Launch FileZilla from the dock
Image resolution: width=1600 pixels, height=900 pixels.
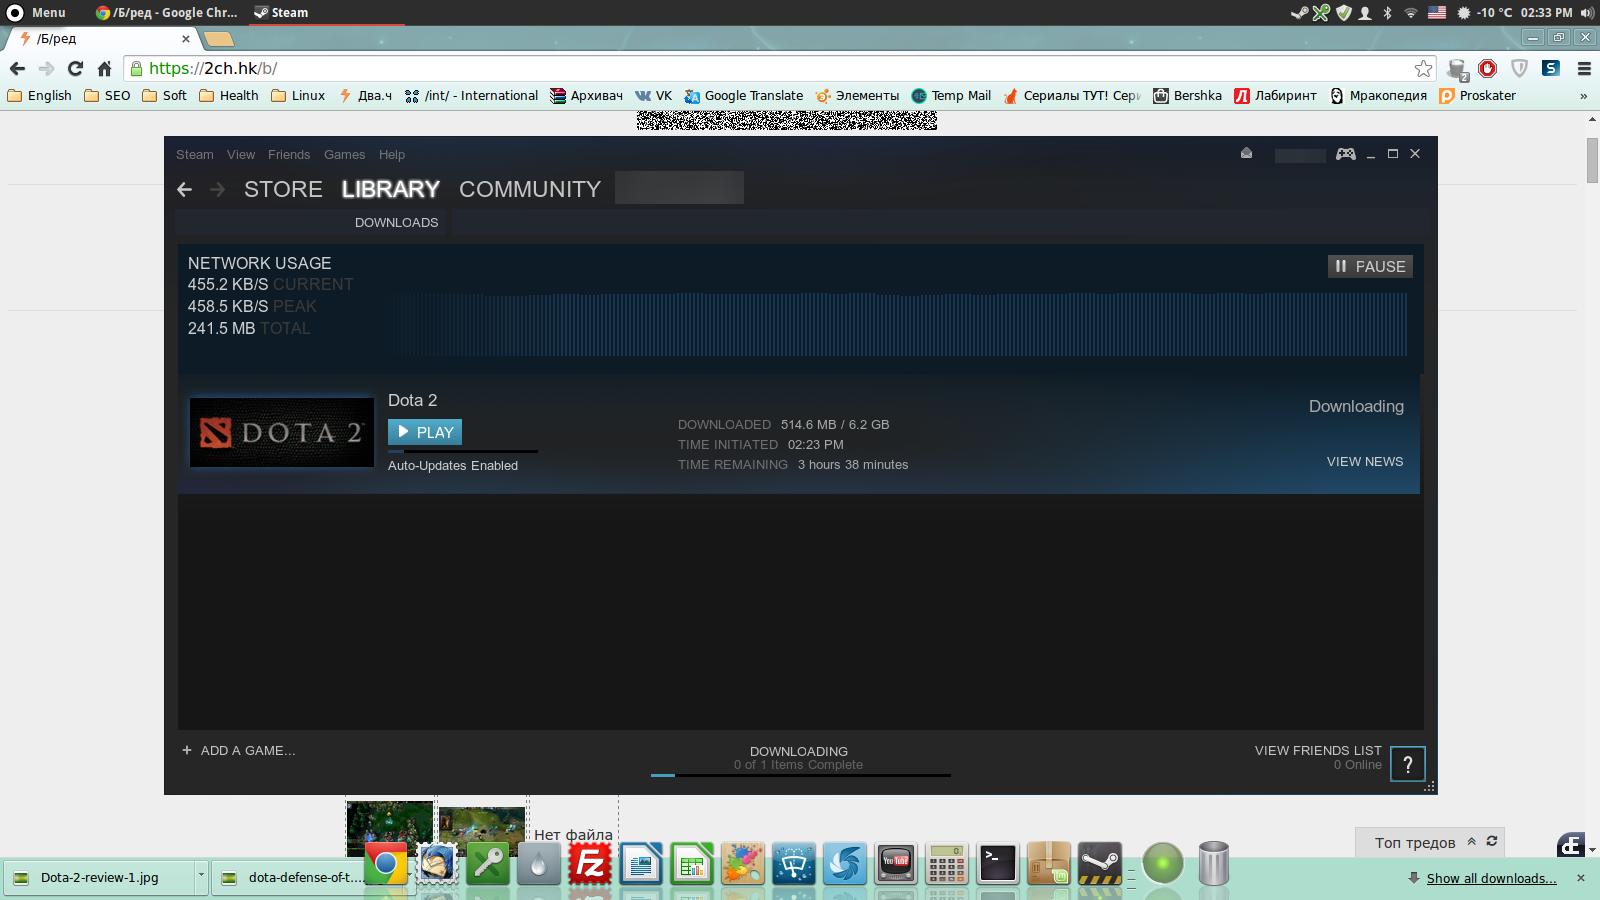click(590, 863)
